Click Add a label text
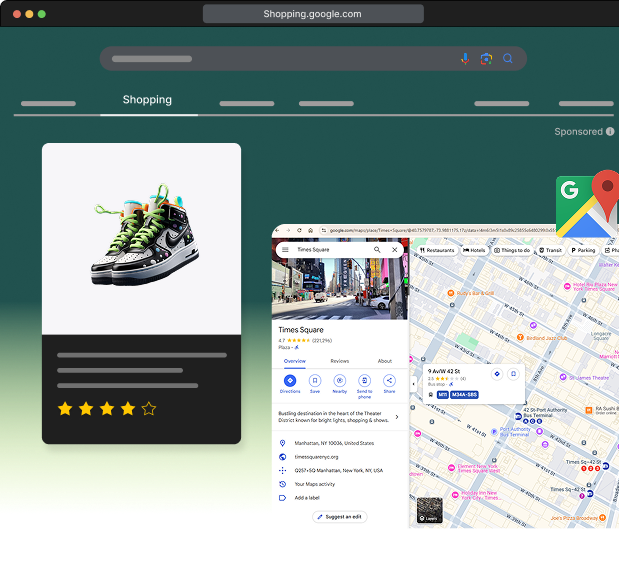Viewport: 619px width, 570px height. (307, 498)
